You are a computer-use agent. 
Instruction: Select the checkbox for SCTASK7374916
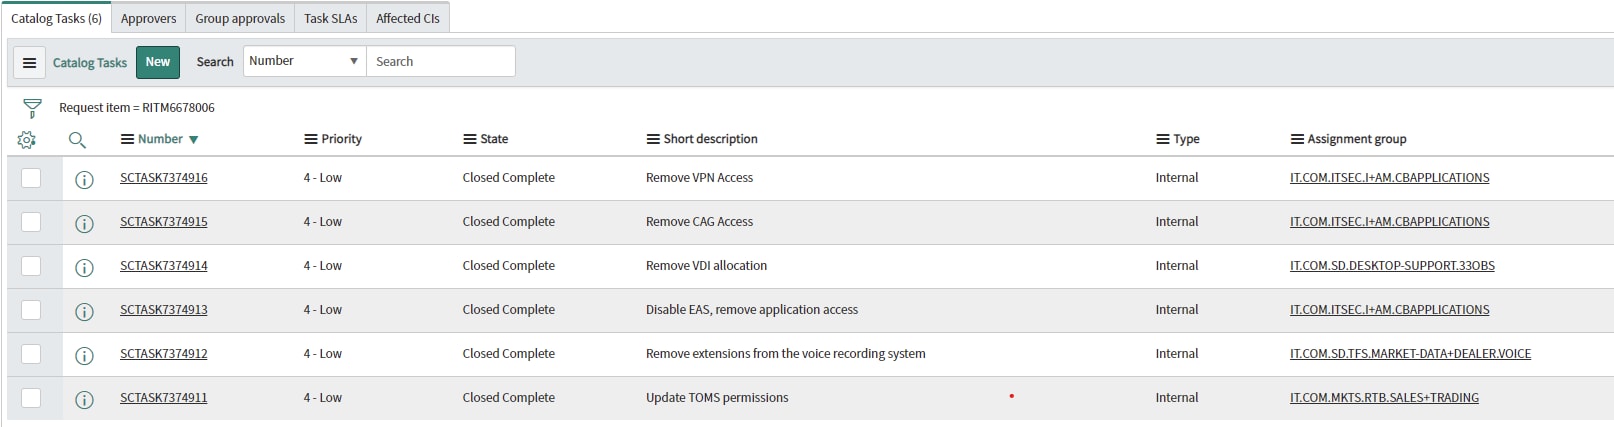click(31, 178)
